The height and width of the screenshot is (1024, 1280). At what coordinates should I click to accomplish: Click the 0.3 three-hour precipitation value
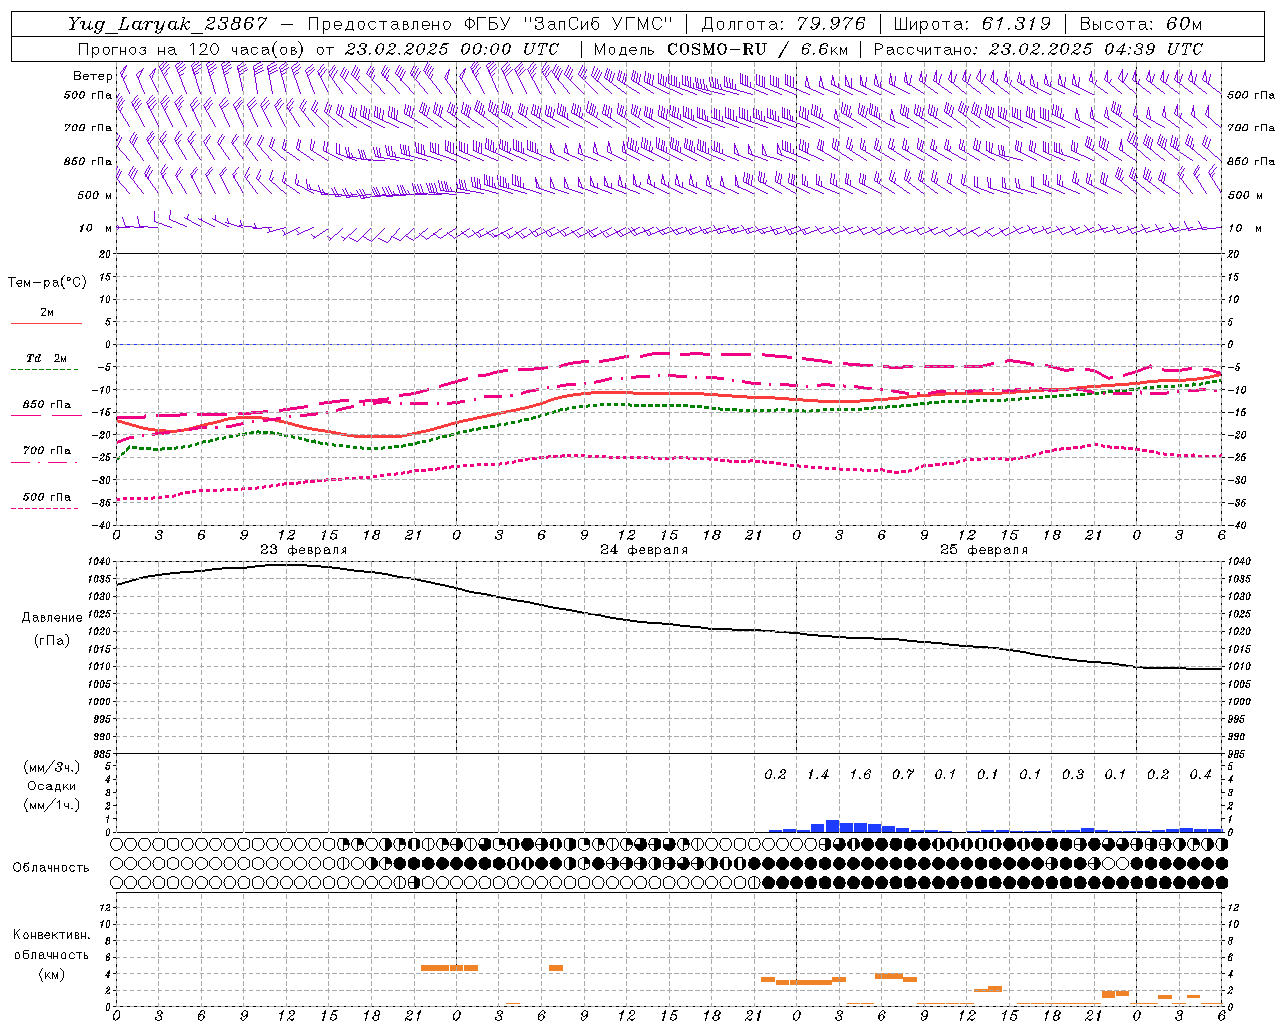click(x=1073, y=775)
